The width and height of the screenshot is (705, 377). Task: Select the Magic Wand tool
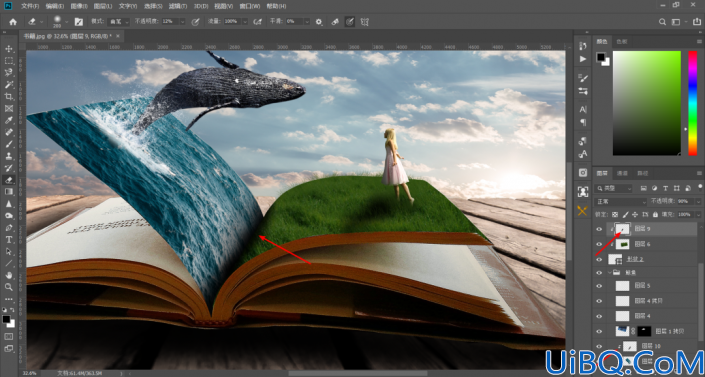click(x=9, y=85)
